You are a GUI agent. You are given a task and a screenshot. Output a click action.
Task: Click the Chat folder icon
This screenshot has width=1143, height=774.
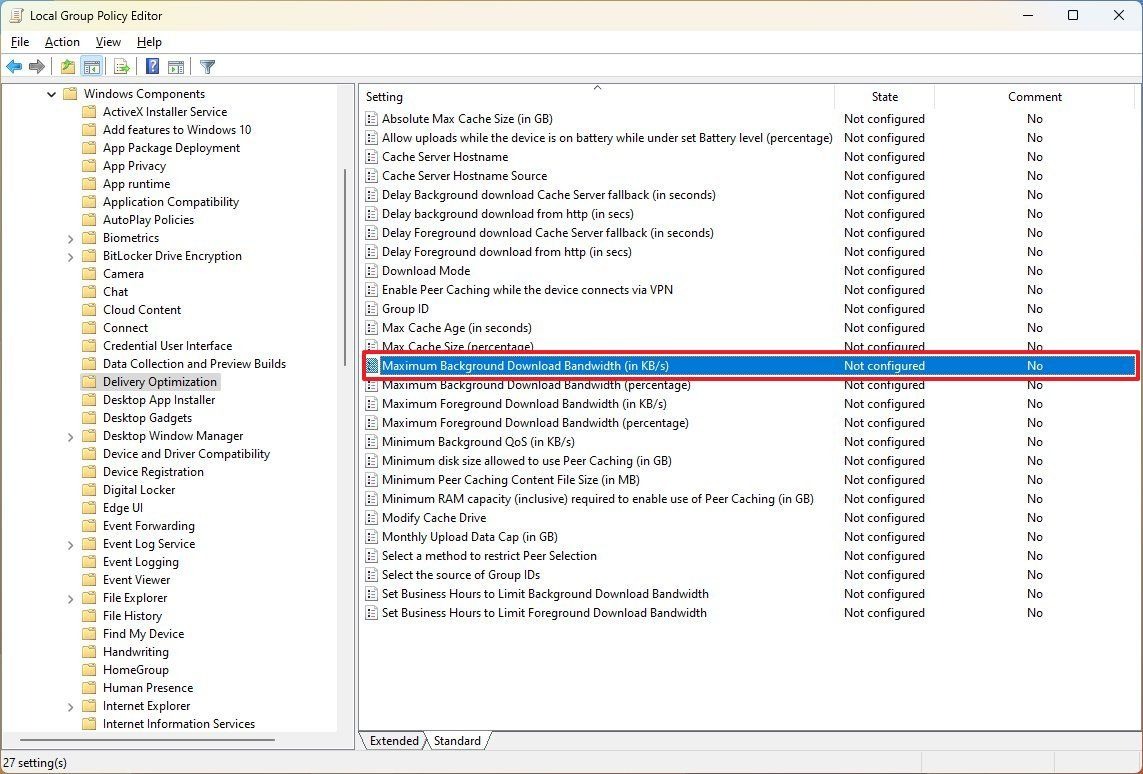click(89, 292)
